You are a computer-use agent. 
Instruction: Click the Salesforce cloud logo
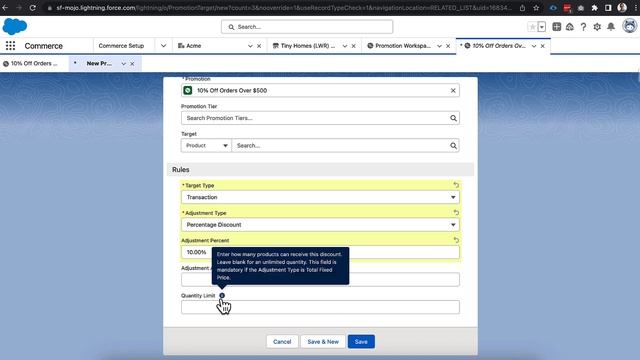15,27
